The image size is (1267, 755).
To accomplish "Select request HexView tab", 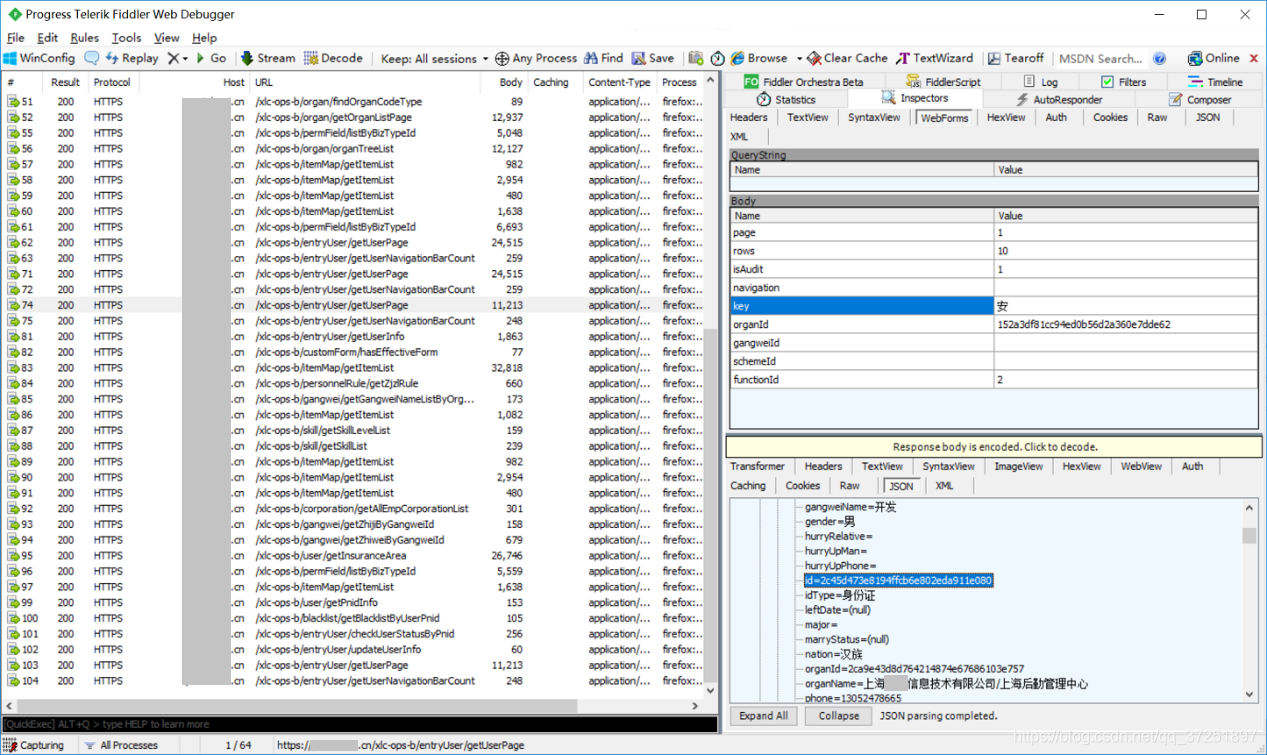I will pos(1006,118).
